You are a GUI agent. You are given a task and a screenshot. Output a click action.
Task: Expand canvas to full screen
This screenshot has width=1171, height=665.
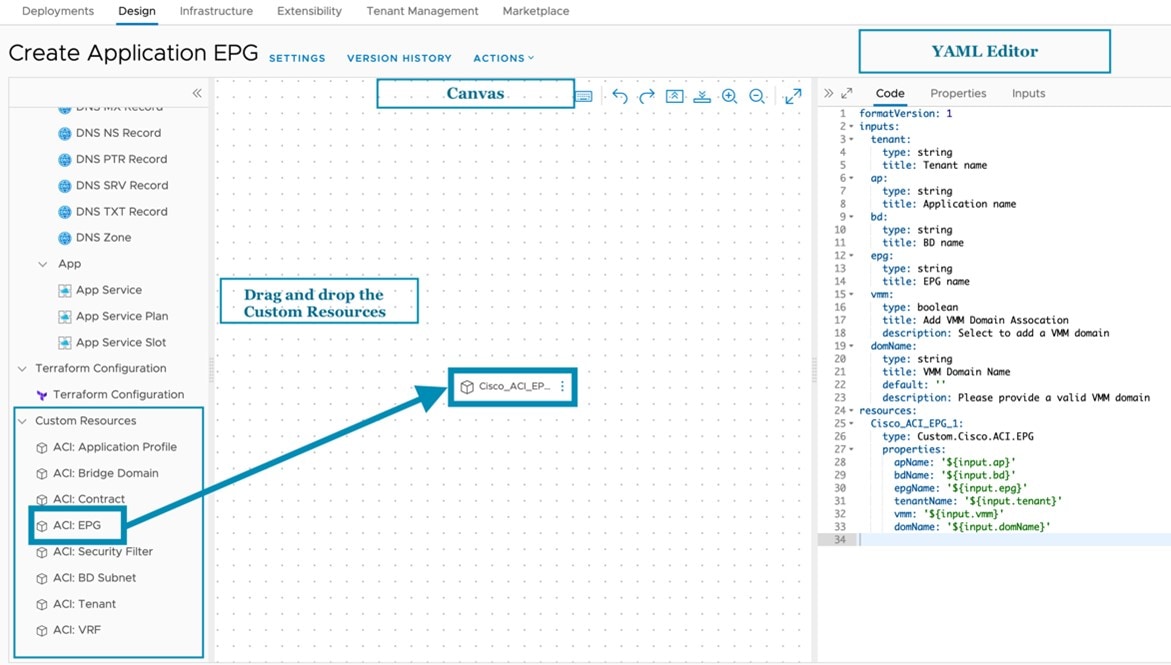(793, 96)
